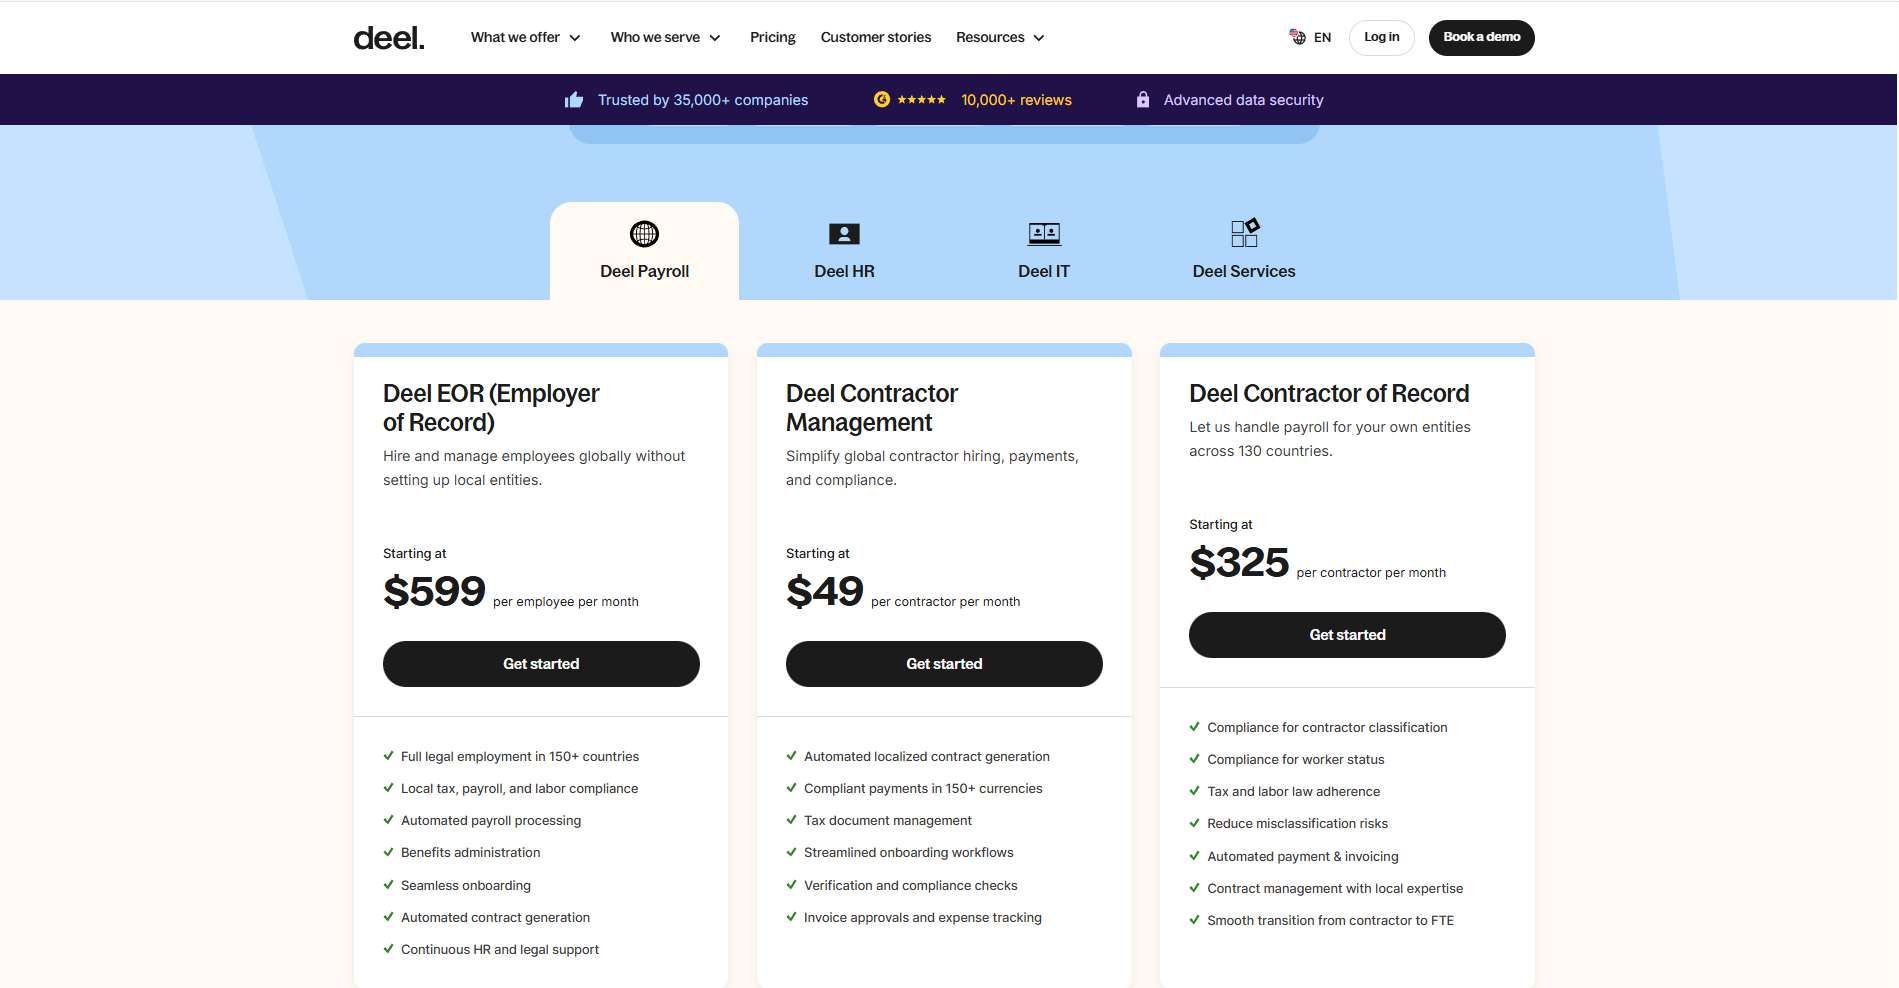Click the Deel HR badge icon

844,233
